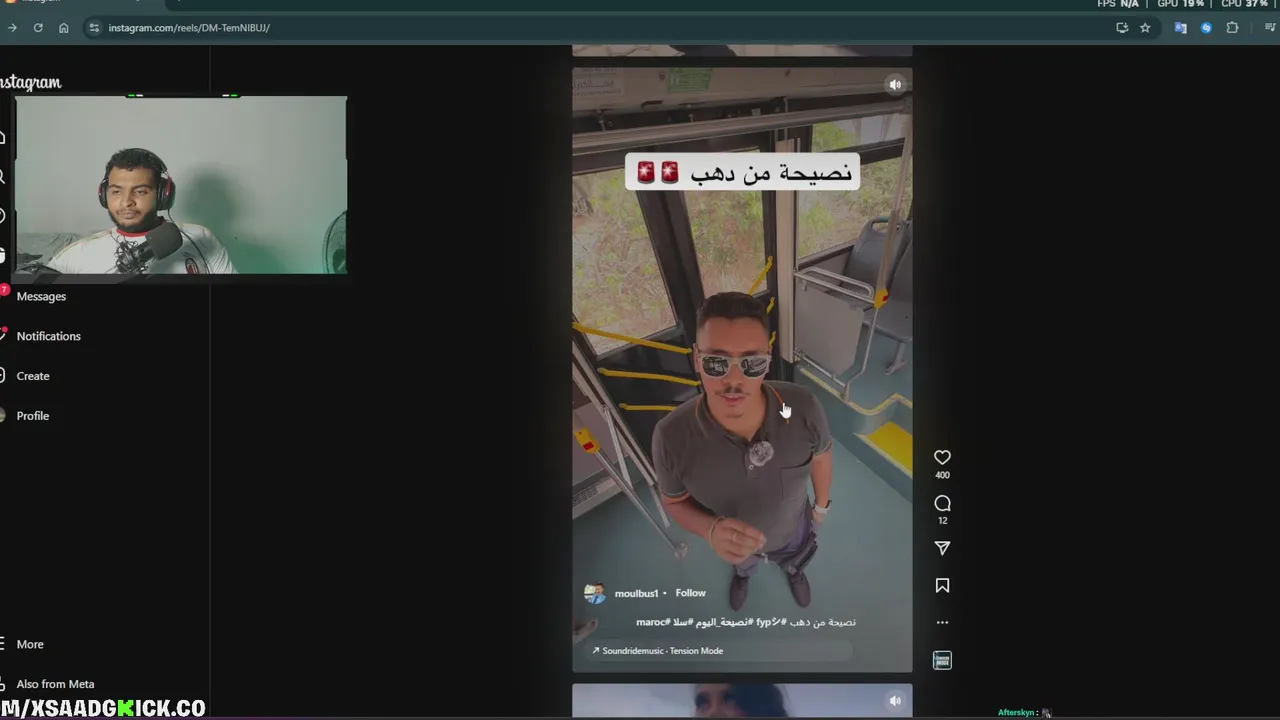Open the audio thumbnail below the options dots
The height and width of the screenshot is (720, 1280).
click(x=942, y=660)
